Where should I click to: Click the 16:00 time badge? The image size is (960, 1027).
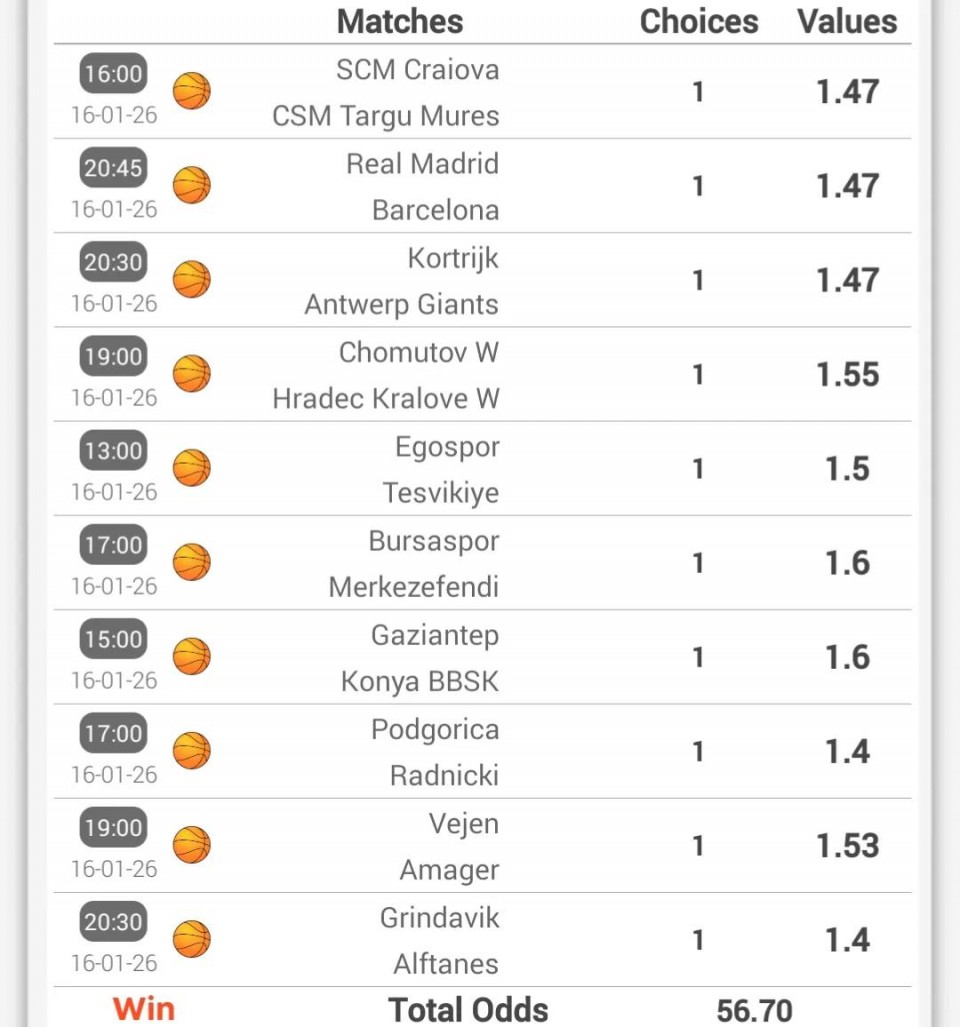[x=113, y=74]
